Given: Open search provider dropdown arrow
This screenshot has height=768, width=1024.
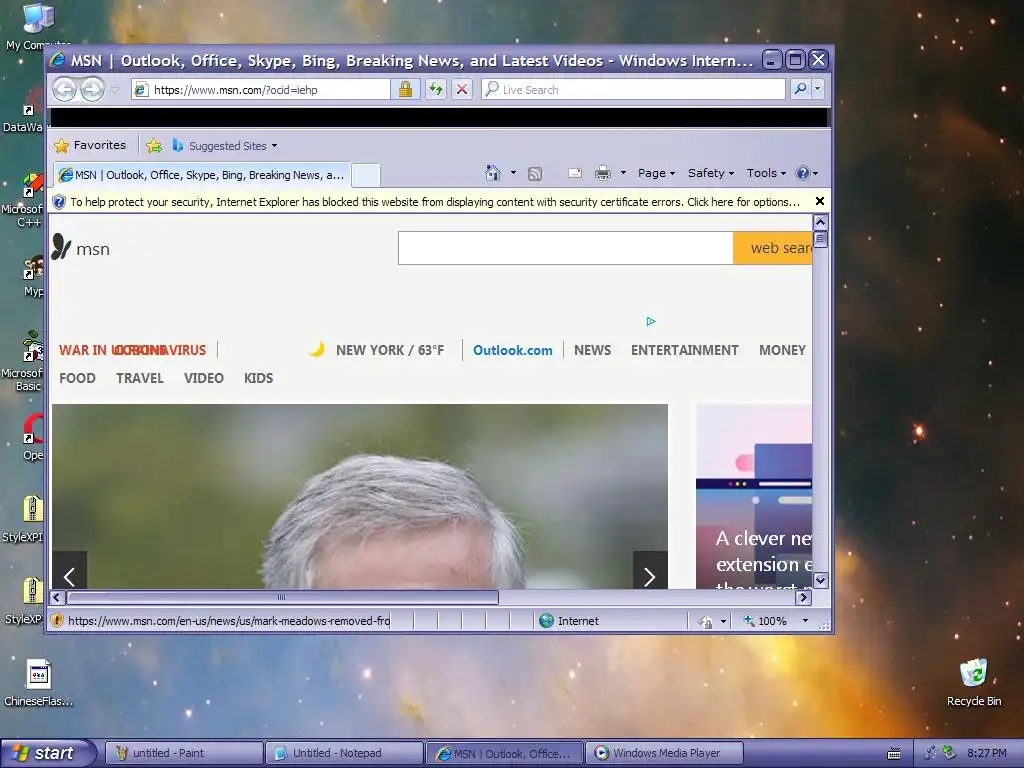Looking at the screenshot, I should tap(817, 89).
